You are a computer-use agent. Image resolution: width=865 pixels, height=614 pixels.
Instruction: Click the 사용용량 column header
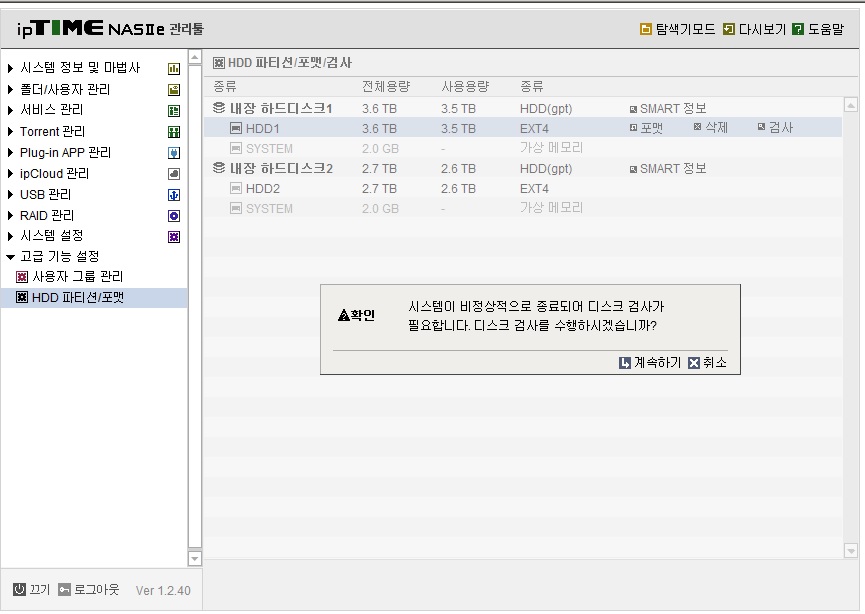pos(465,87)
